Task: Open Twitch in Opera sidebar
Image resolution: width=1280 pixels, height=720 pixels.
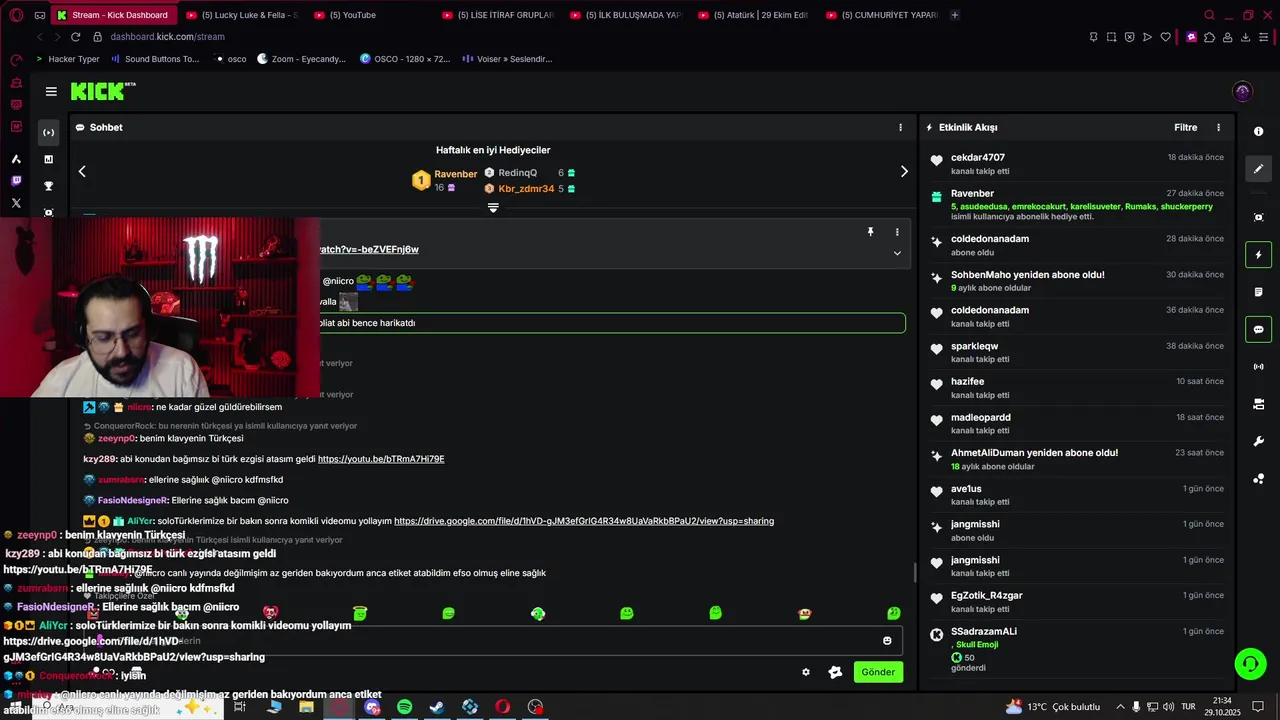Action: 16,181
